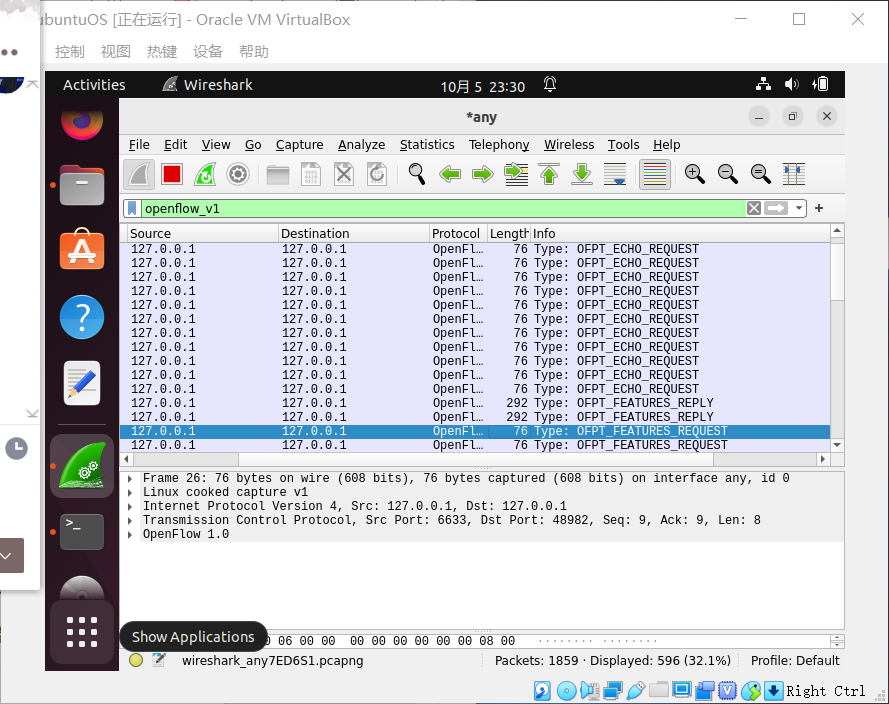Viewport: 889px width, 704px height.
Task: Expand the Frame 26 details
Action: coord(130,478)
